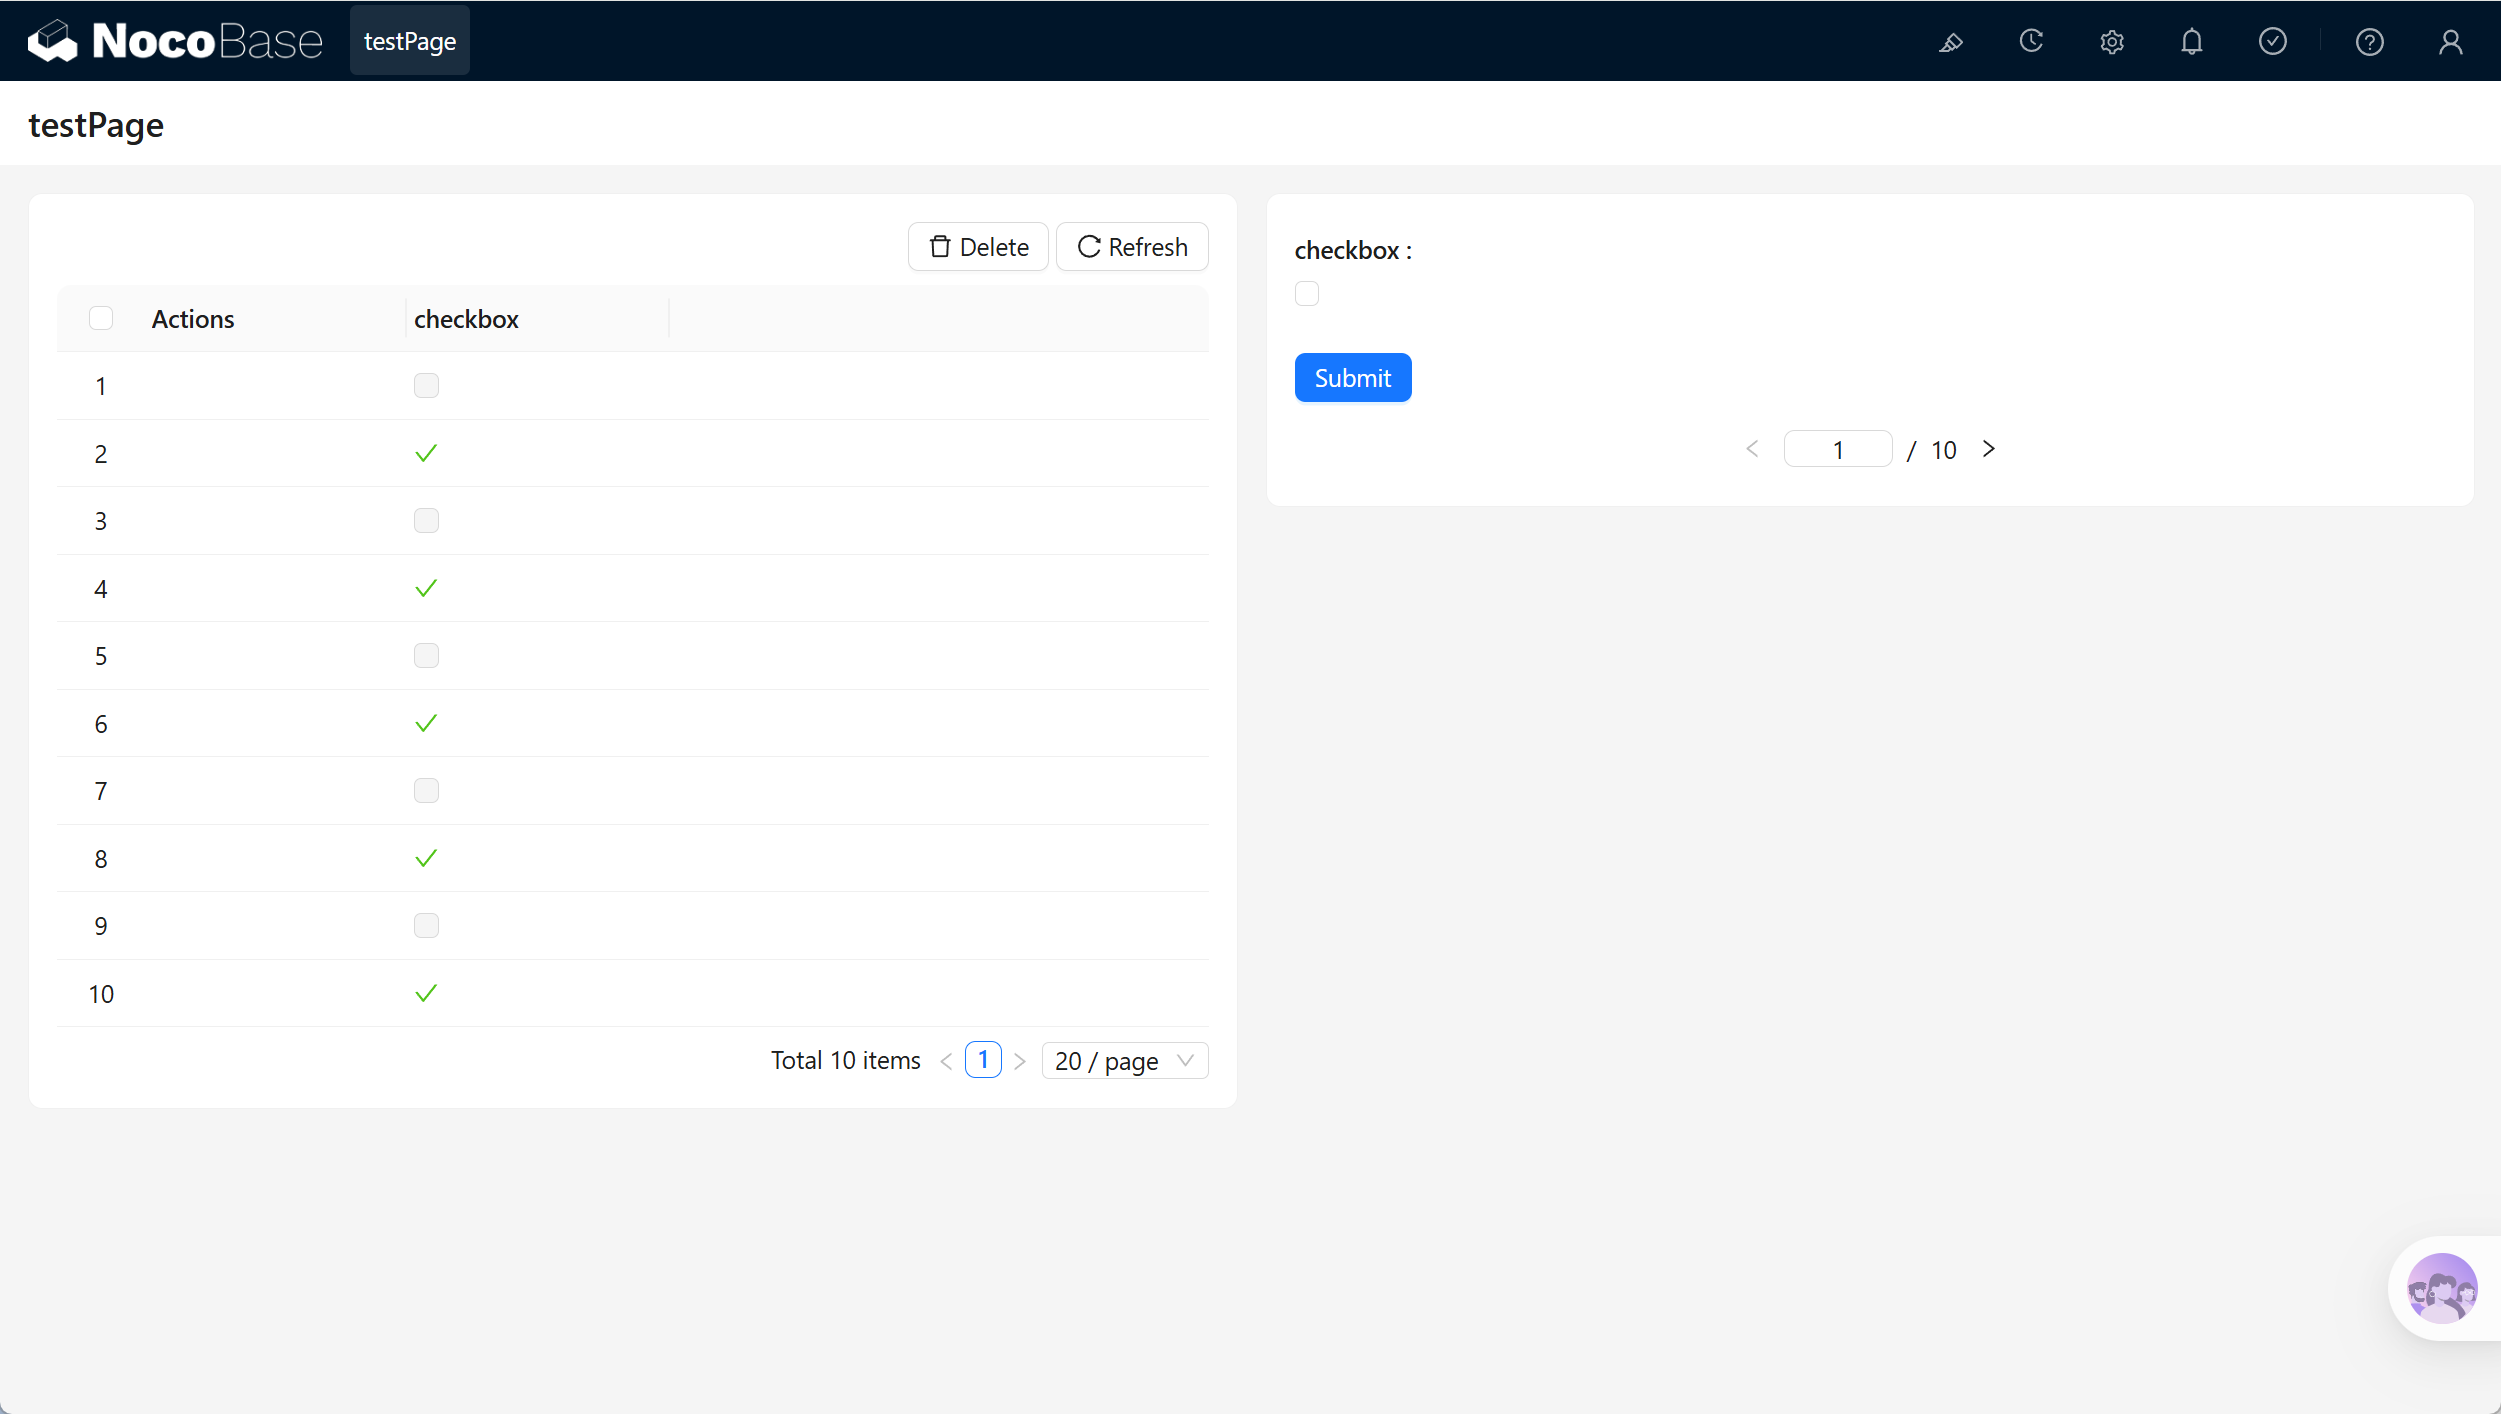This screenshot has width=2501, height=1414.
Task: Submit the checkbox form
Action: (x=1353, y=378)
